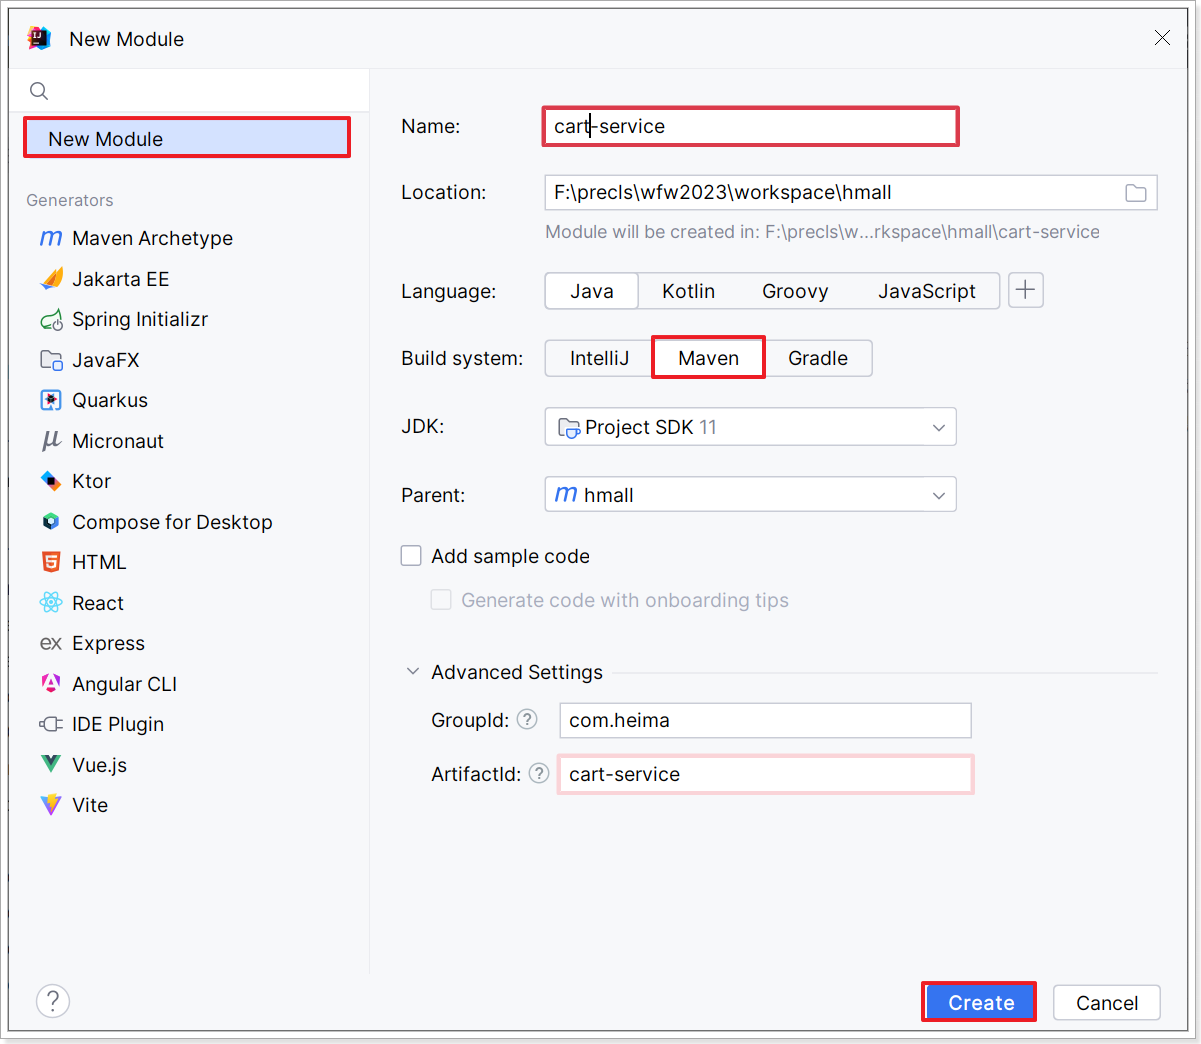Add another language with plus button
Image resolution: width=1201 pixels, height=1044 pixels.
pyautogui.click(x=1026, y=290)
